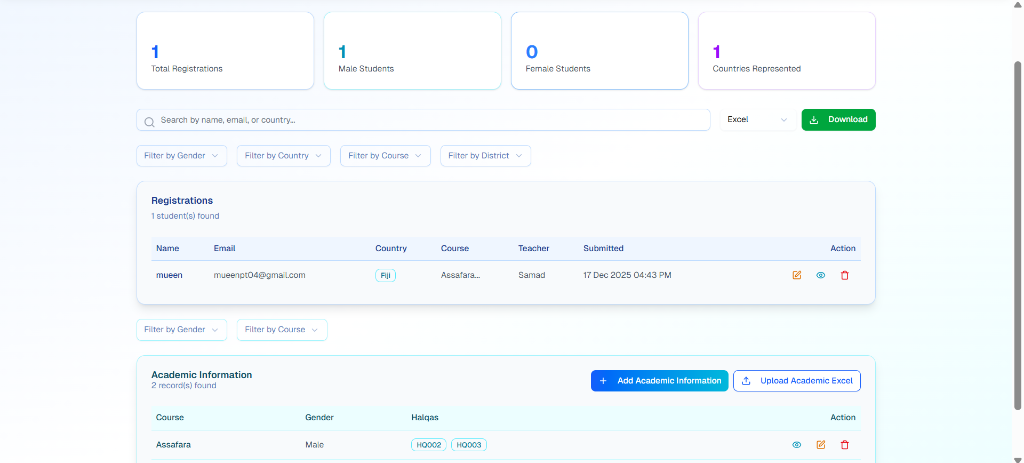Open the Filter by Country dropdown

point(284,156)
